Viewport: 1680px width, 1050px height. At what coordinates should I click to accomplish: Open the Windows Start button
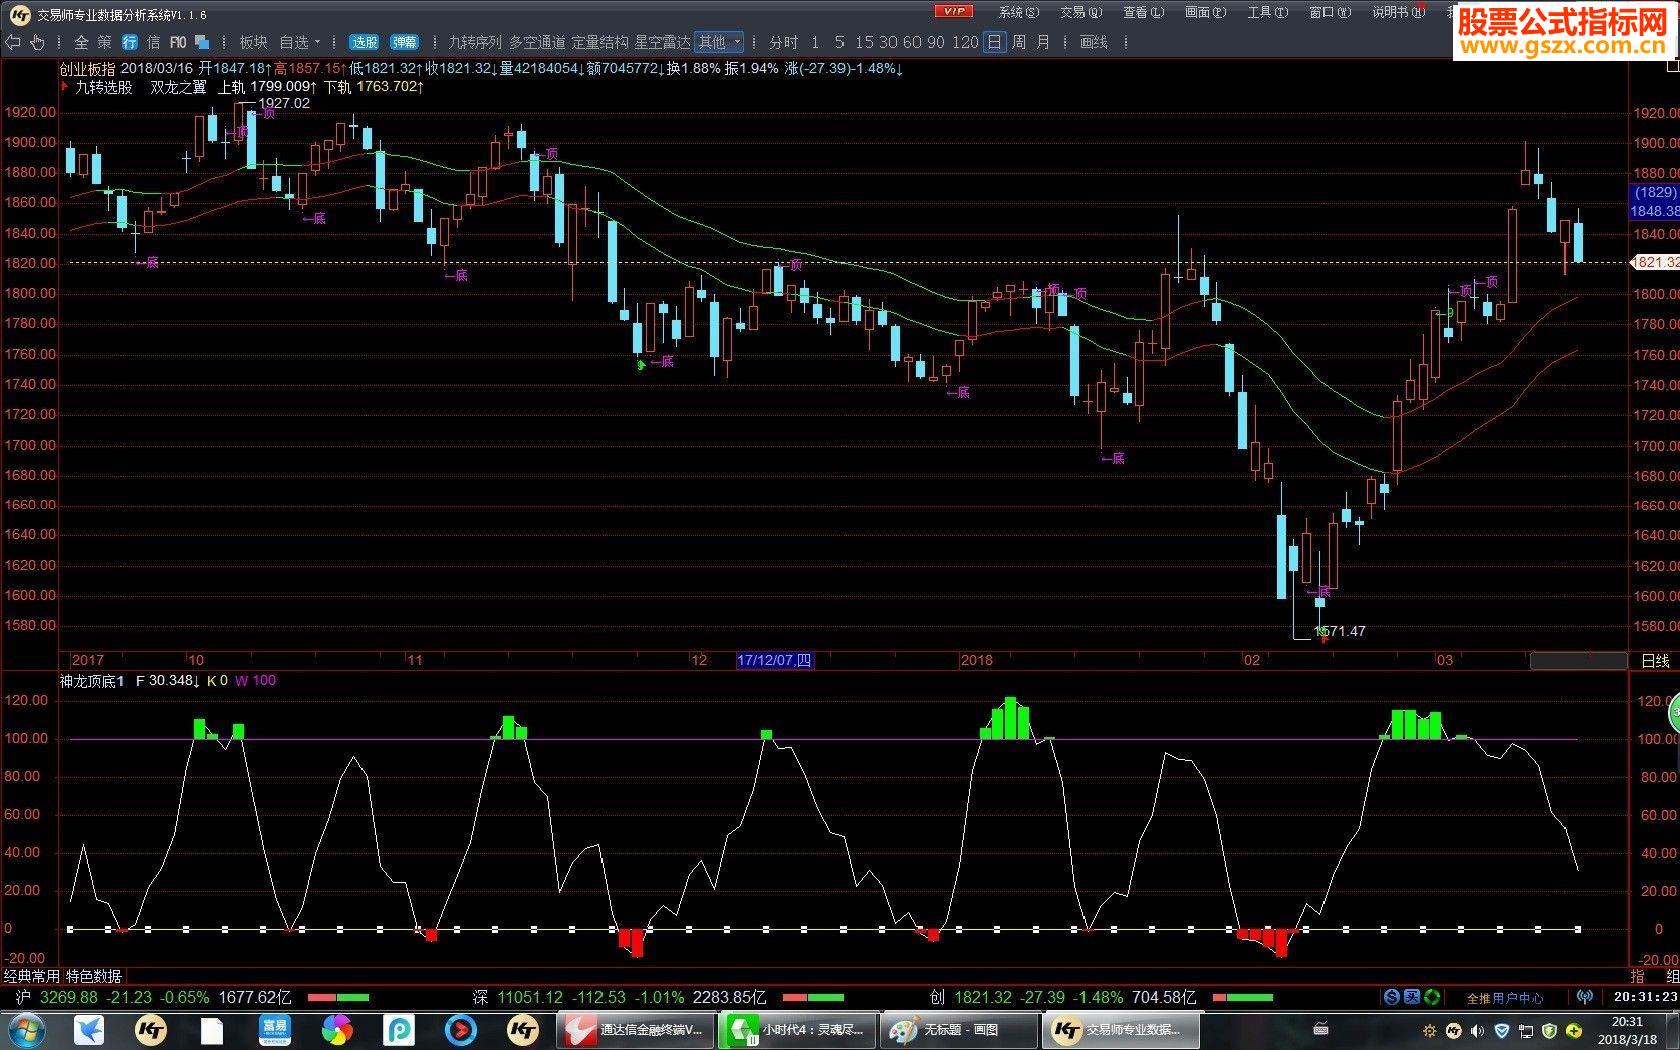(x=27, y=1030)
